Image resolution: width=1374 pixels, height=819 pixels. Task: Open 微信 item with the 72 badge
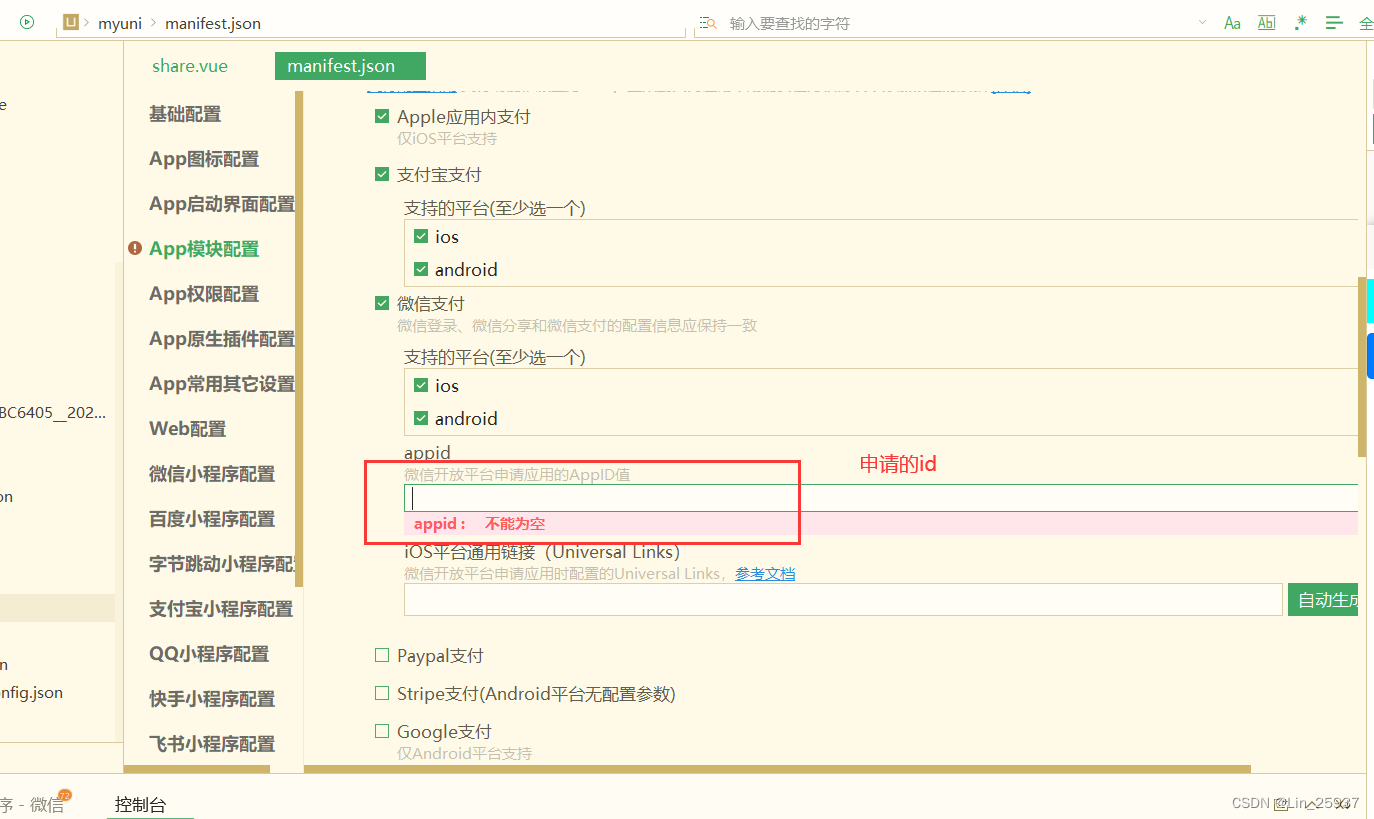47,803
